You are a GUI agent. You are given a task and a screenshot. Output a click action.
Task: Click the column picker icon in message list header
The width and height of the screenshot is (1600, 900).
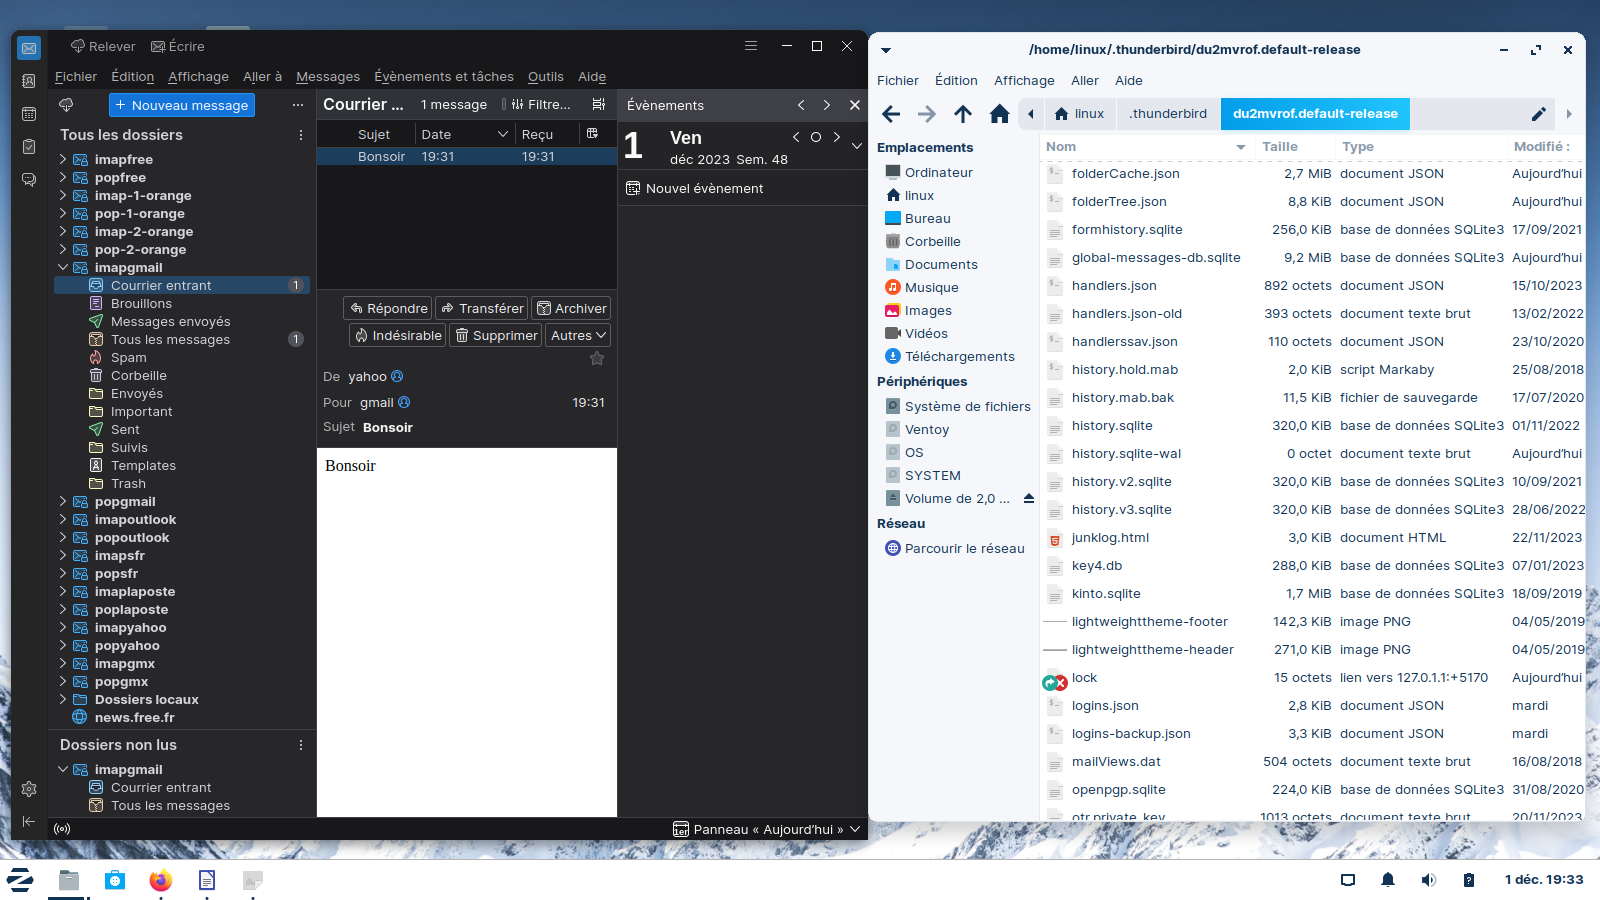point(592,134)
